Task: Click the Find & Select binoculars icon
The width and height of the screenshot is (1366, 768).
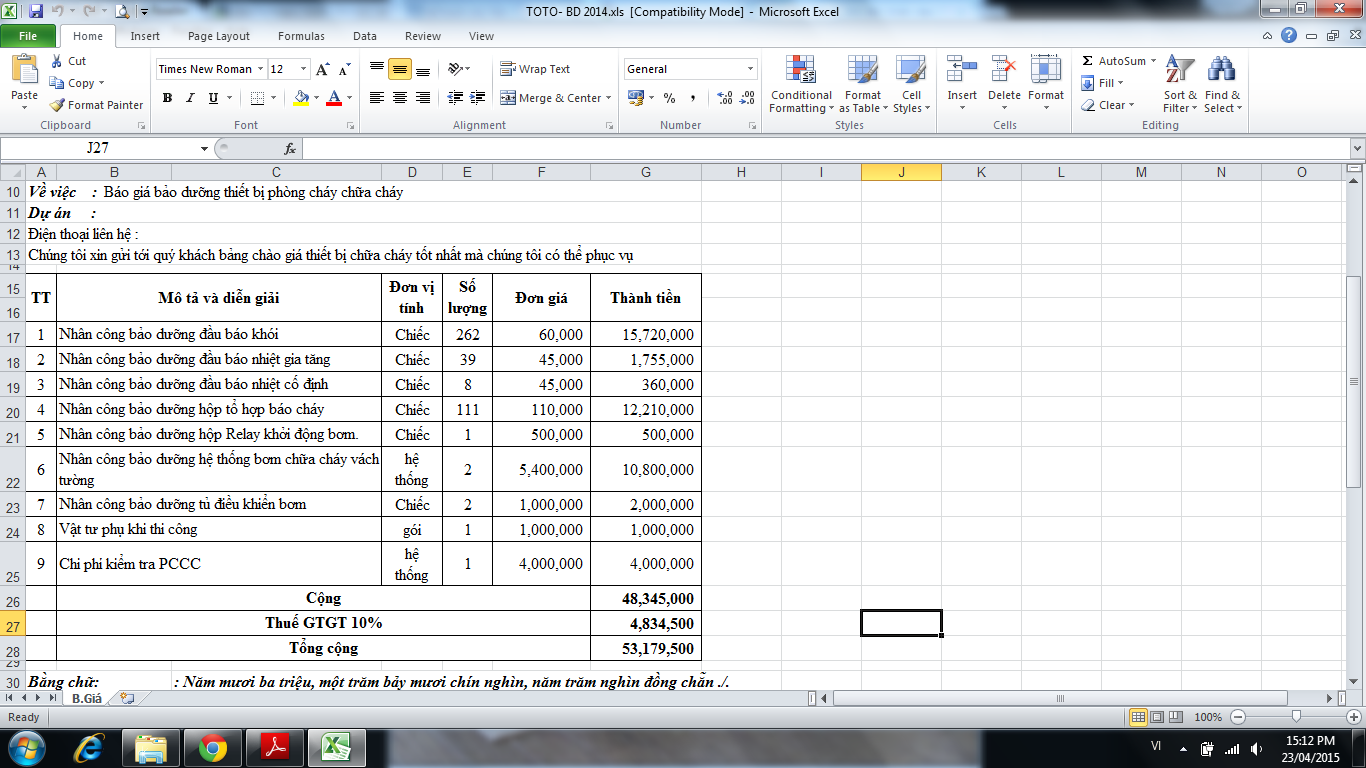Action: coord(1221,70)
